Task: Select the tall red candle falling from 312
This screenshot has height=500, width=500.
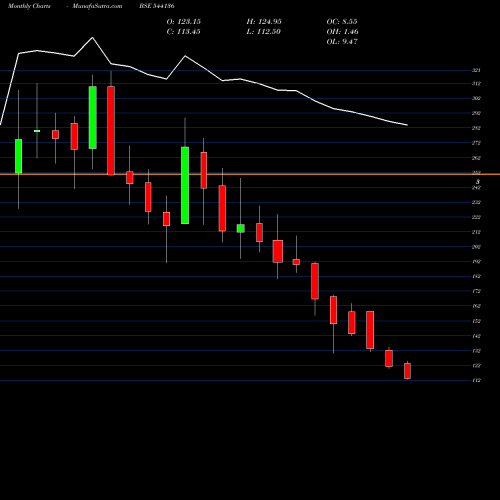Action: coord(111,130)
